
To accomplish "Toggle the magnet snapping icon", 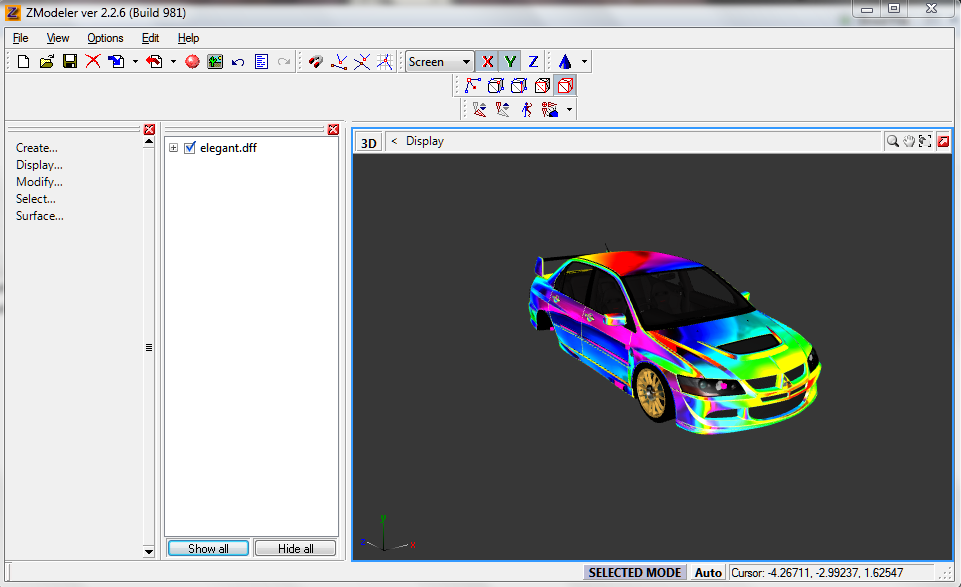I will point(316,61).
